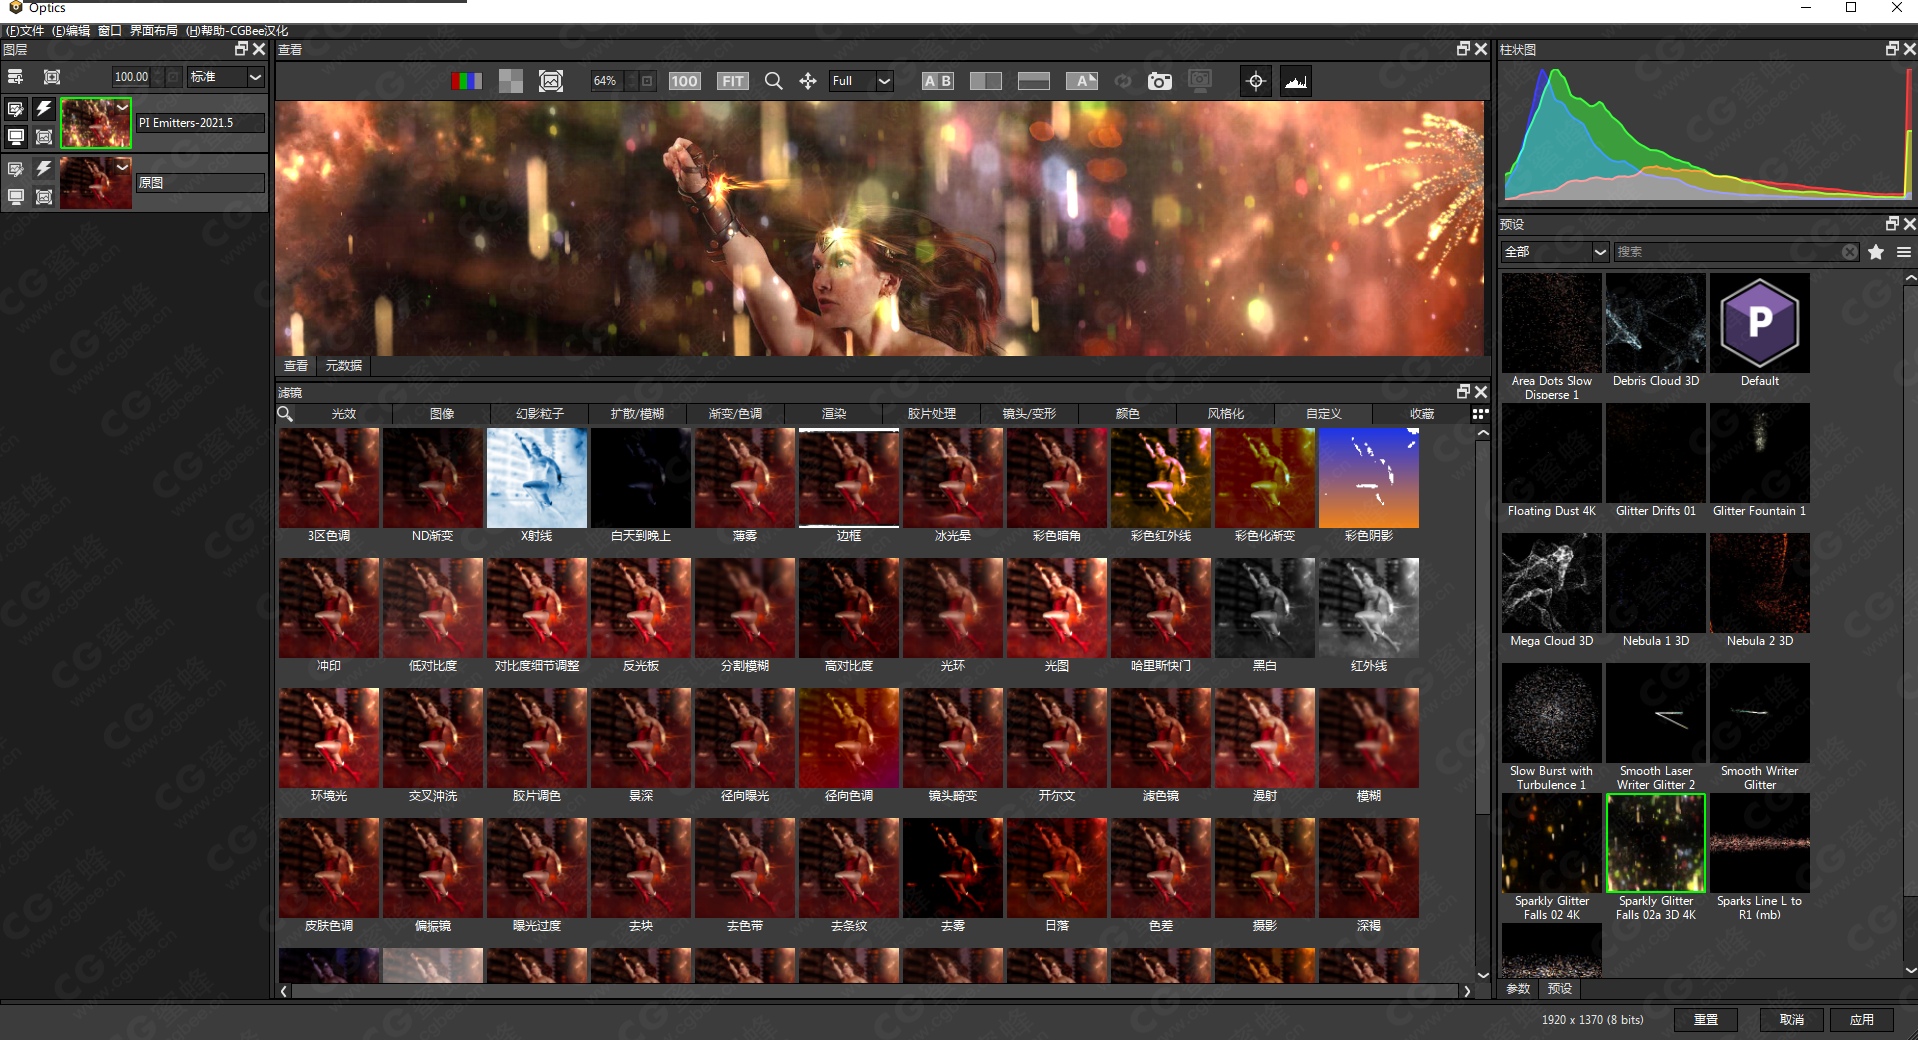Viewport: 1918px width, 1040px height.
Task: Click the edit filter icon on the PI Emitters layer
Action: pos(16,109)
